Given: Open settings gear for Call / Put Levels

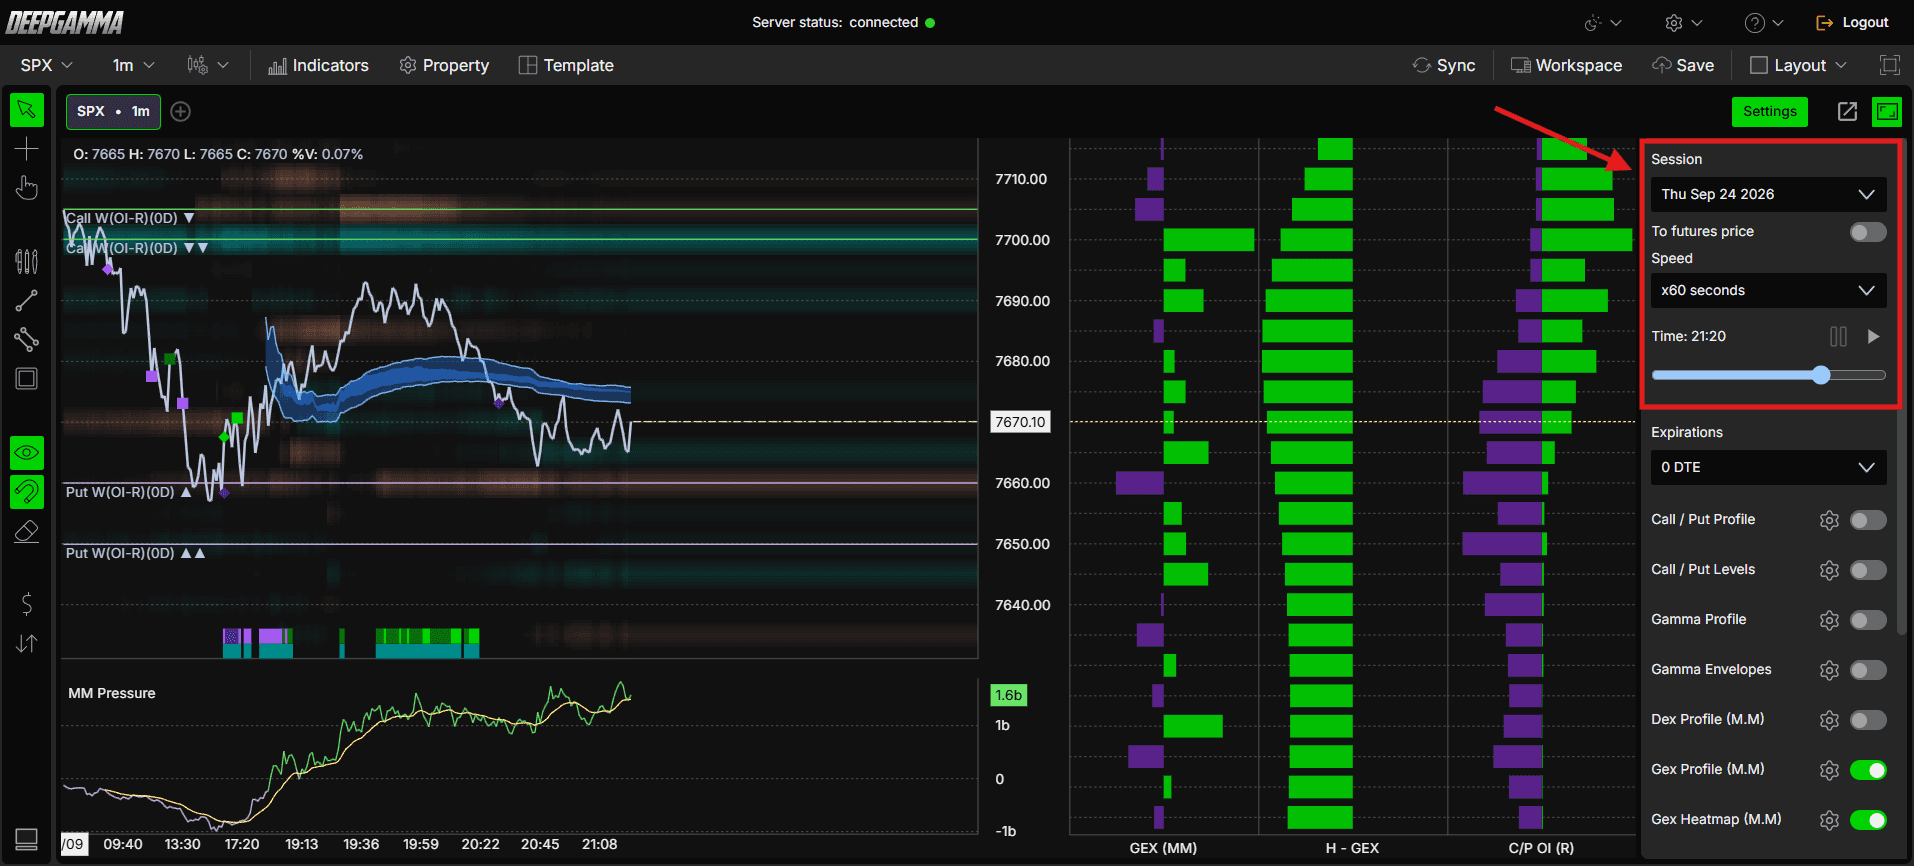Looking at the screenshot, I should click(x=1829, y=570).
